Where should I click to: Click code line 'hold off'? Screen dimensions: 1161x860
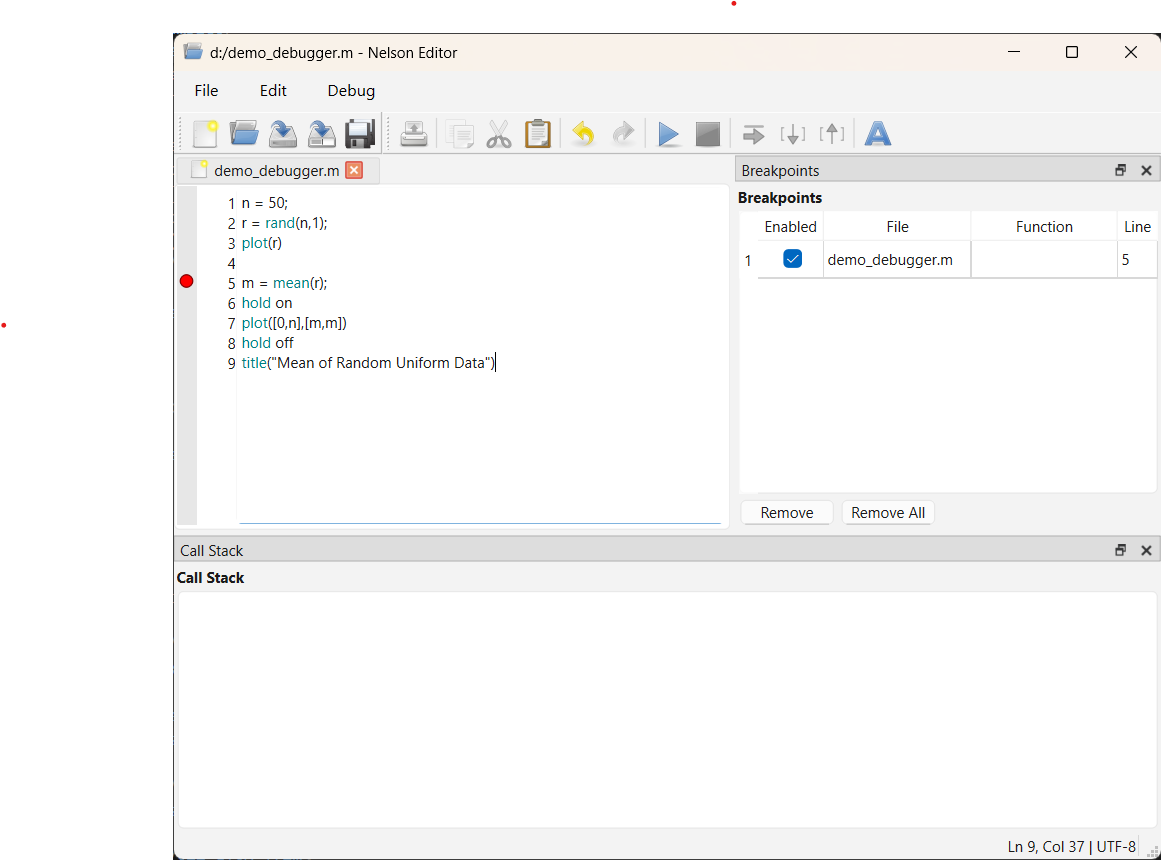point(267,343)
